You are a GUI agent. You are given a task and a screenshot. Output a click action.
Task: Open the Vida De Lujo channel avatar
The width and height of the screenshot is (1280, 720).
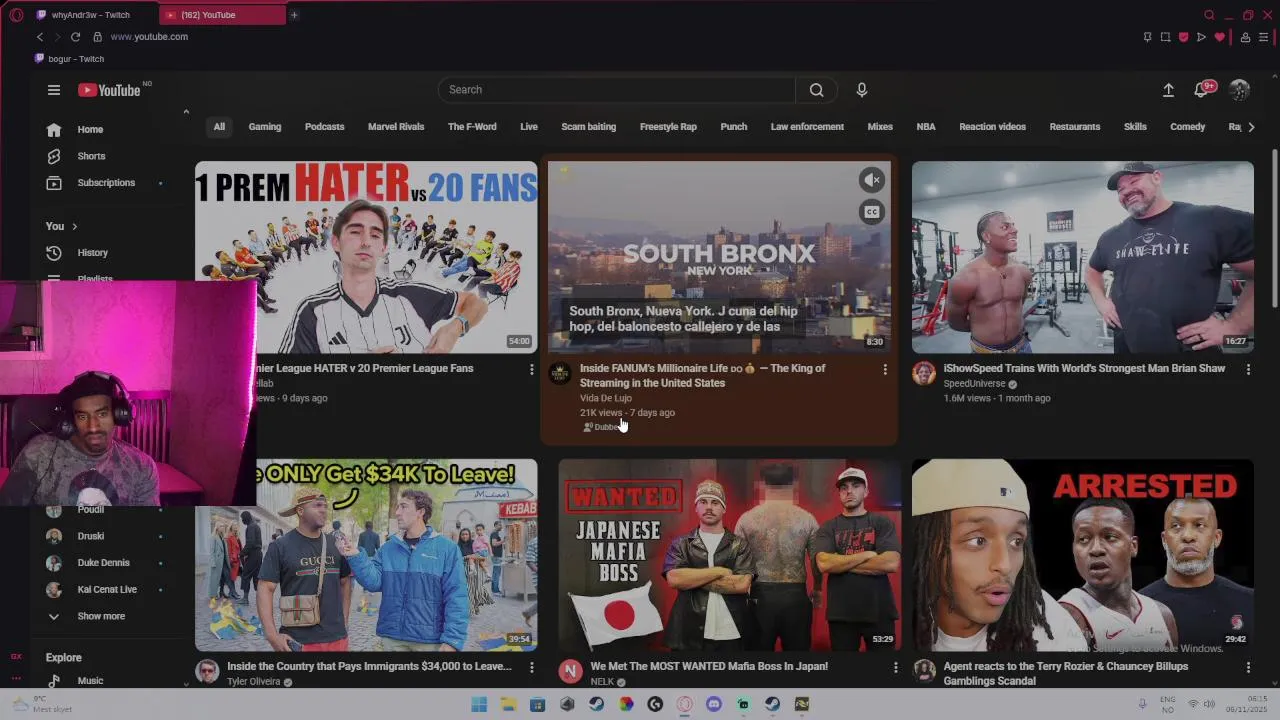(x=560, y=373)
